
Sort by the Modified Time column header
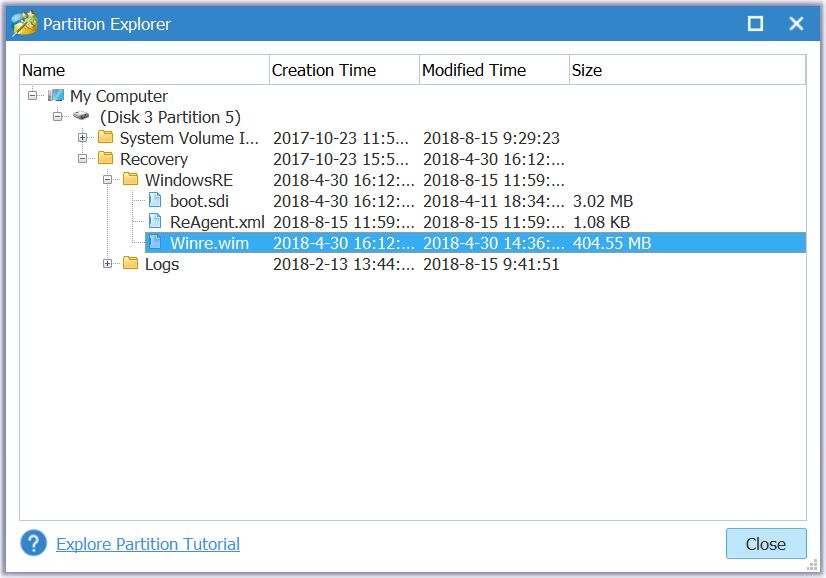coord(495,70)
